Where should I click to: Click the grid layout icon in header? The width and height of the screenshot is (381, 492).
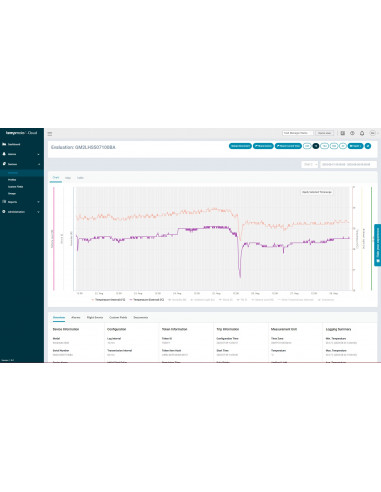pos(342,133)
